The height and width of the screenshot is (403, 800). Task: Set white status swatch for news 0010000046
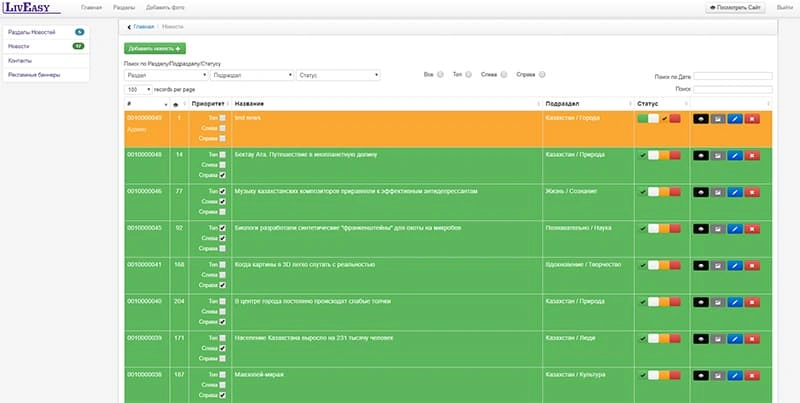click(x=654, y=192)
